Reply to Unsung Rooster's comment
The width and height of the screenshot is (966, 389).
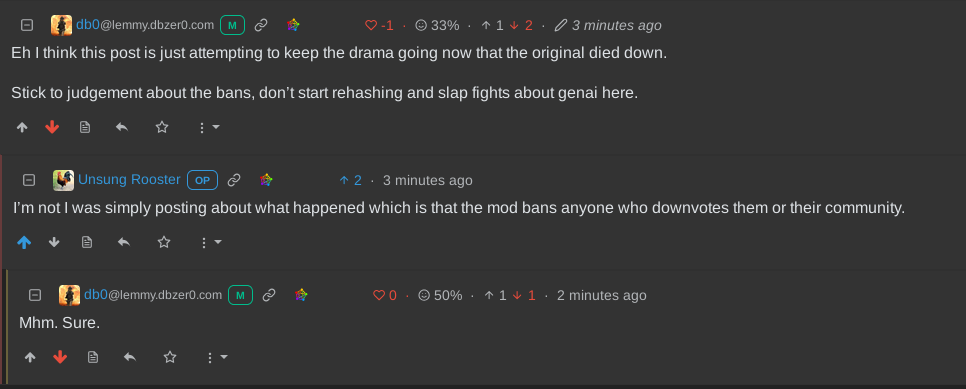(x=124, y=242)
